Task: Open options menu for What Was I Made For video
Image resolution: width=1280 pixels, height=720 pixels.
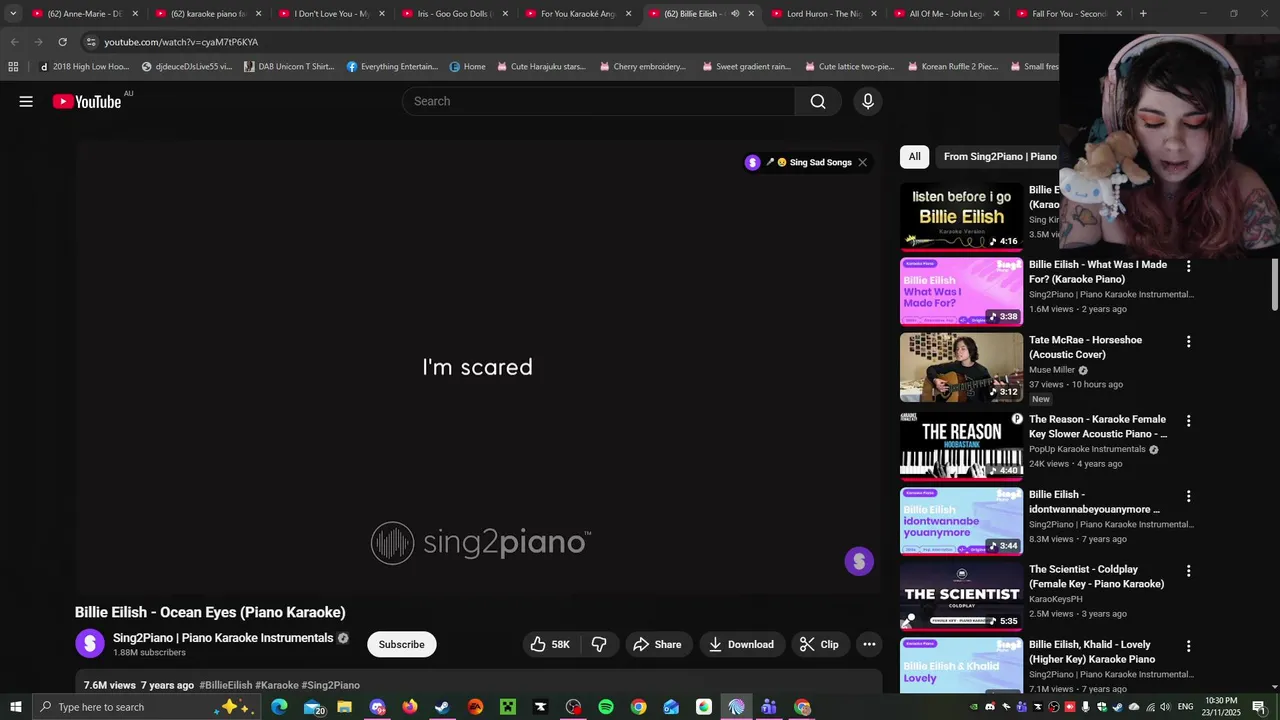Action: pos(1188,267)
